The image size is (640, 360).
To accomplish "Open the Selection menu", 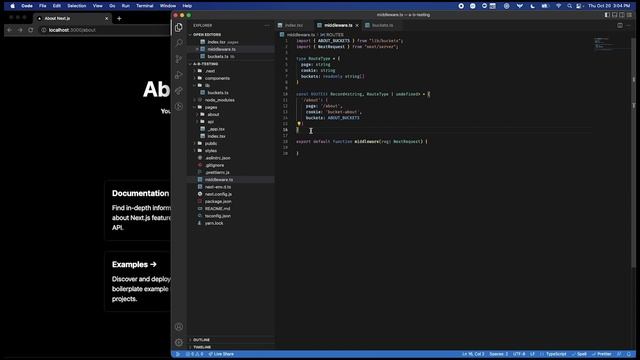I will (x=77, y=6).
